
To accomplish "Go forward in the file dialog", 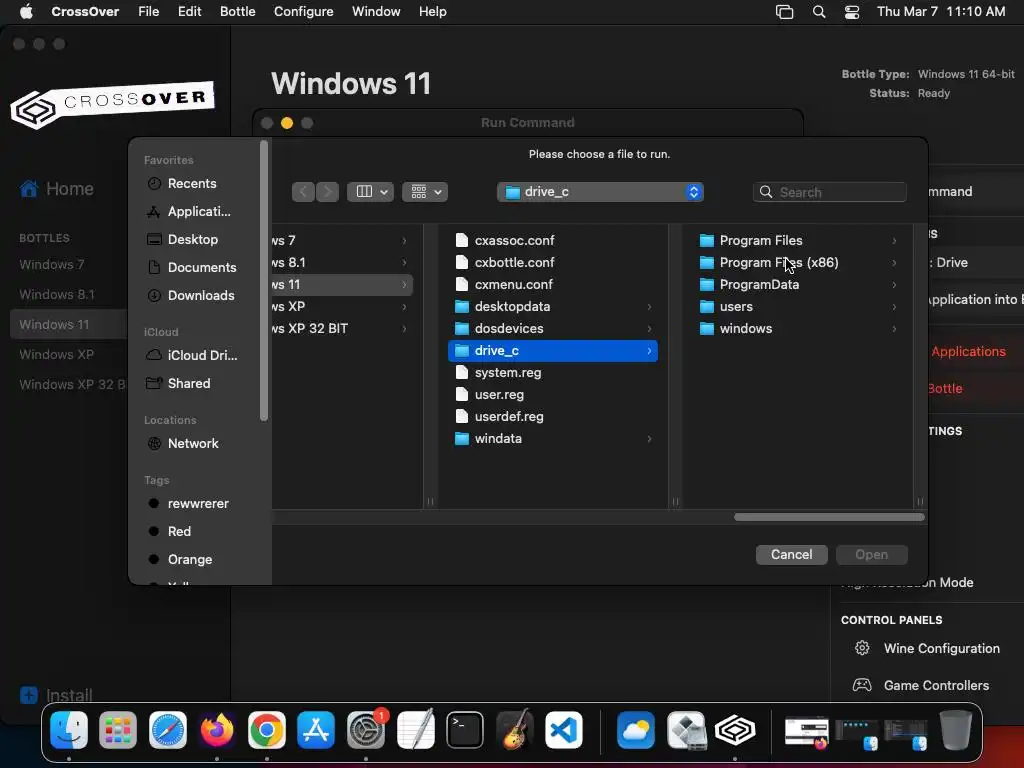I will point(328,192).
